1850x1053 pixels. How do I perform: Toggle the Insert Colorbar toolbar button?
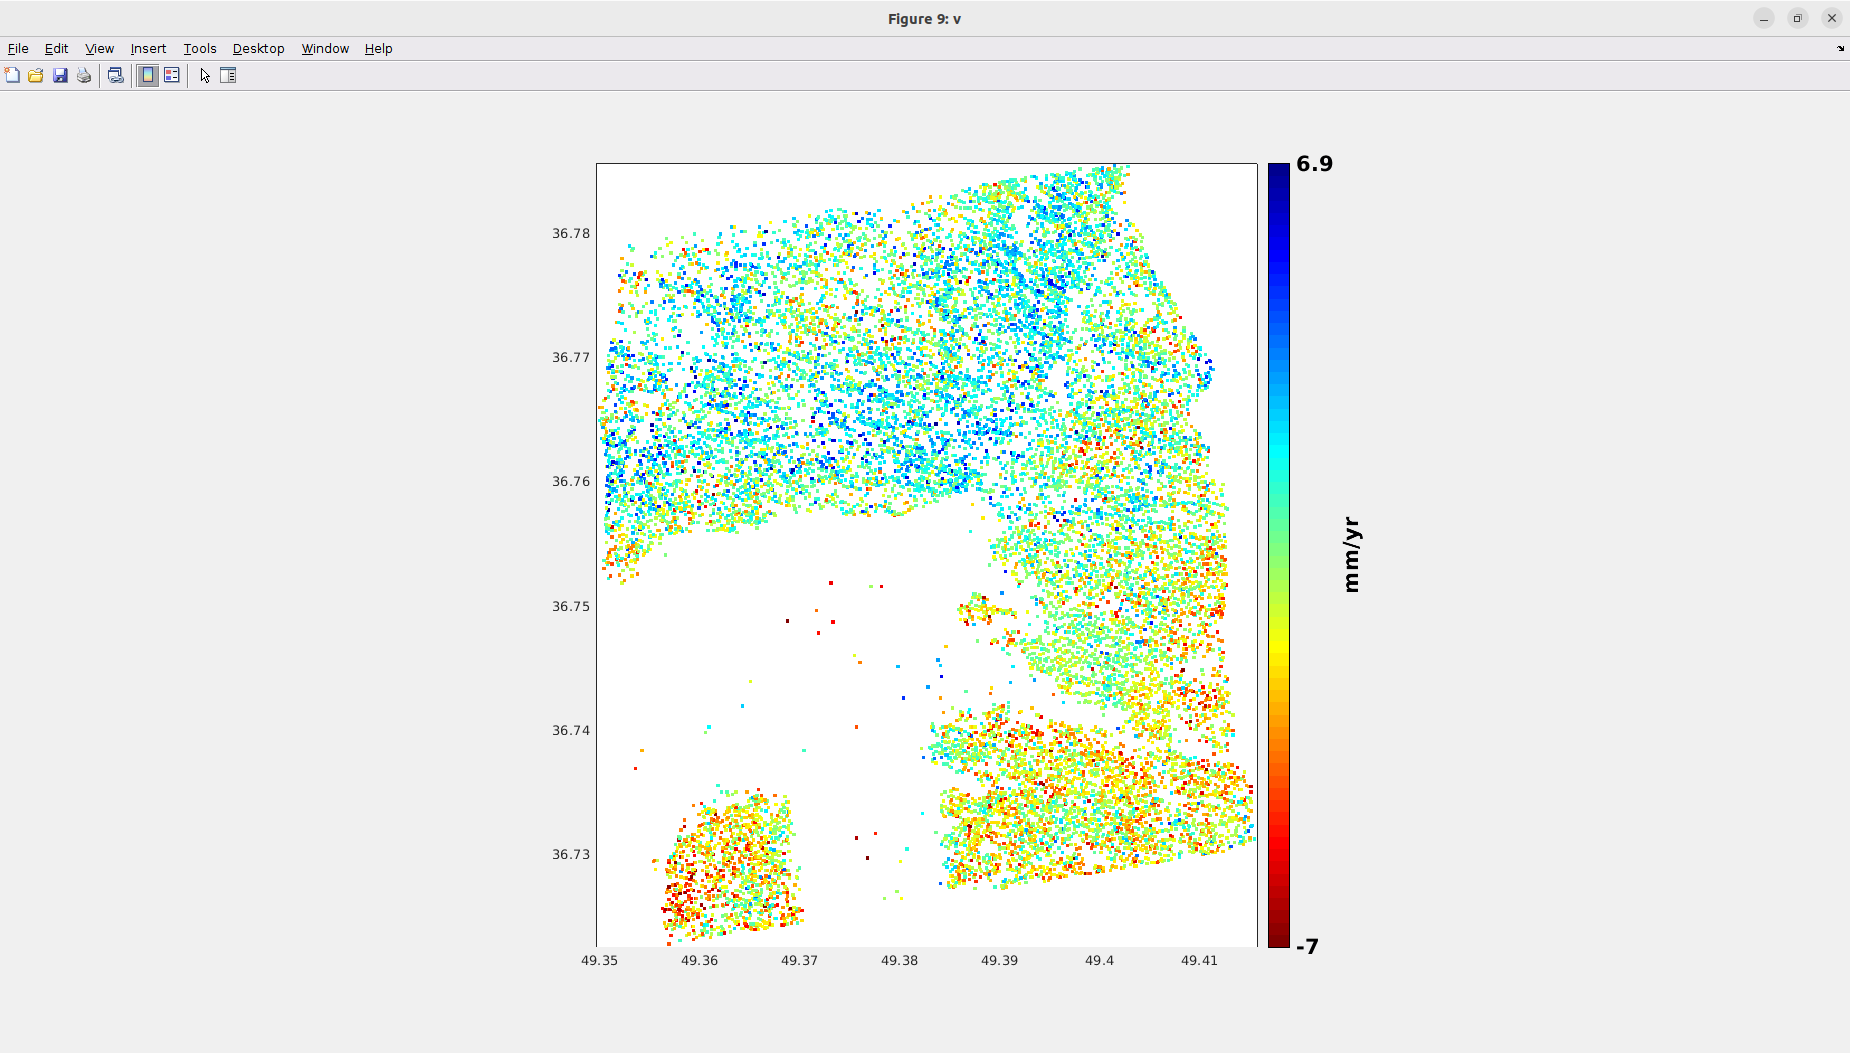point(148,75)
